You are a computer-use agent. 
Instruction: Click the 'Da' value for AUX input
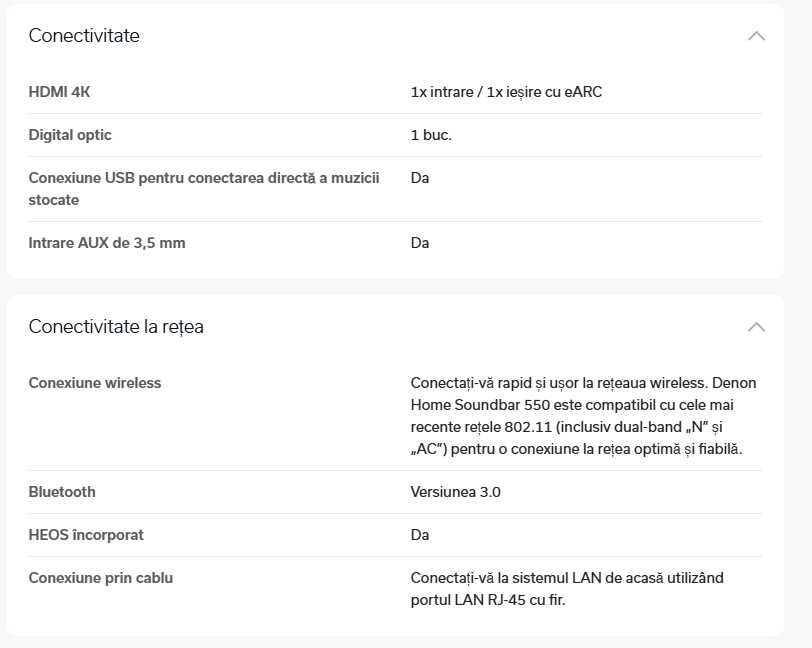point(420,243)
